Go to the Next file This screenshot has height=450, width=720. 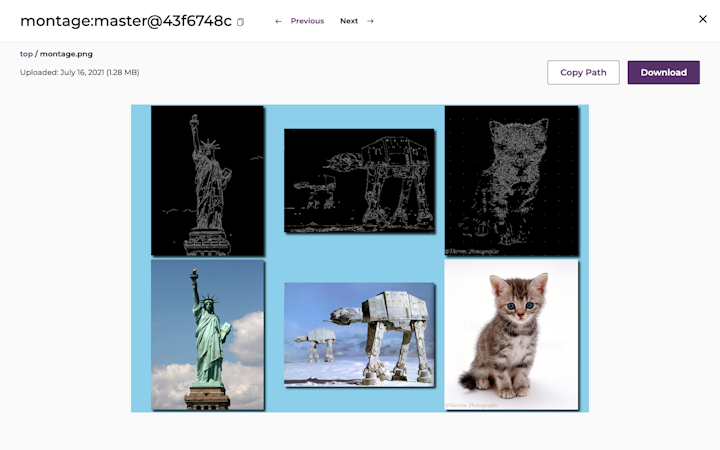click(349, 21)
